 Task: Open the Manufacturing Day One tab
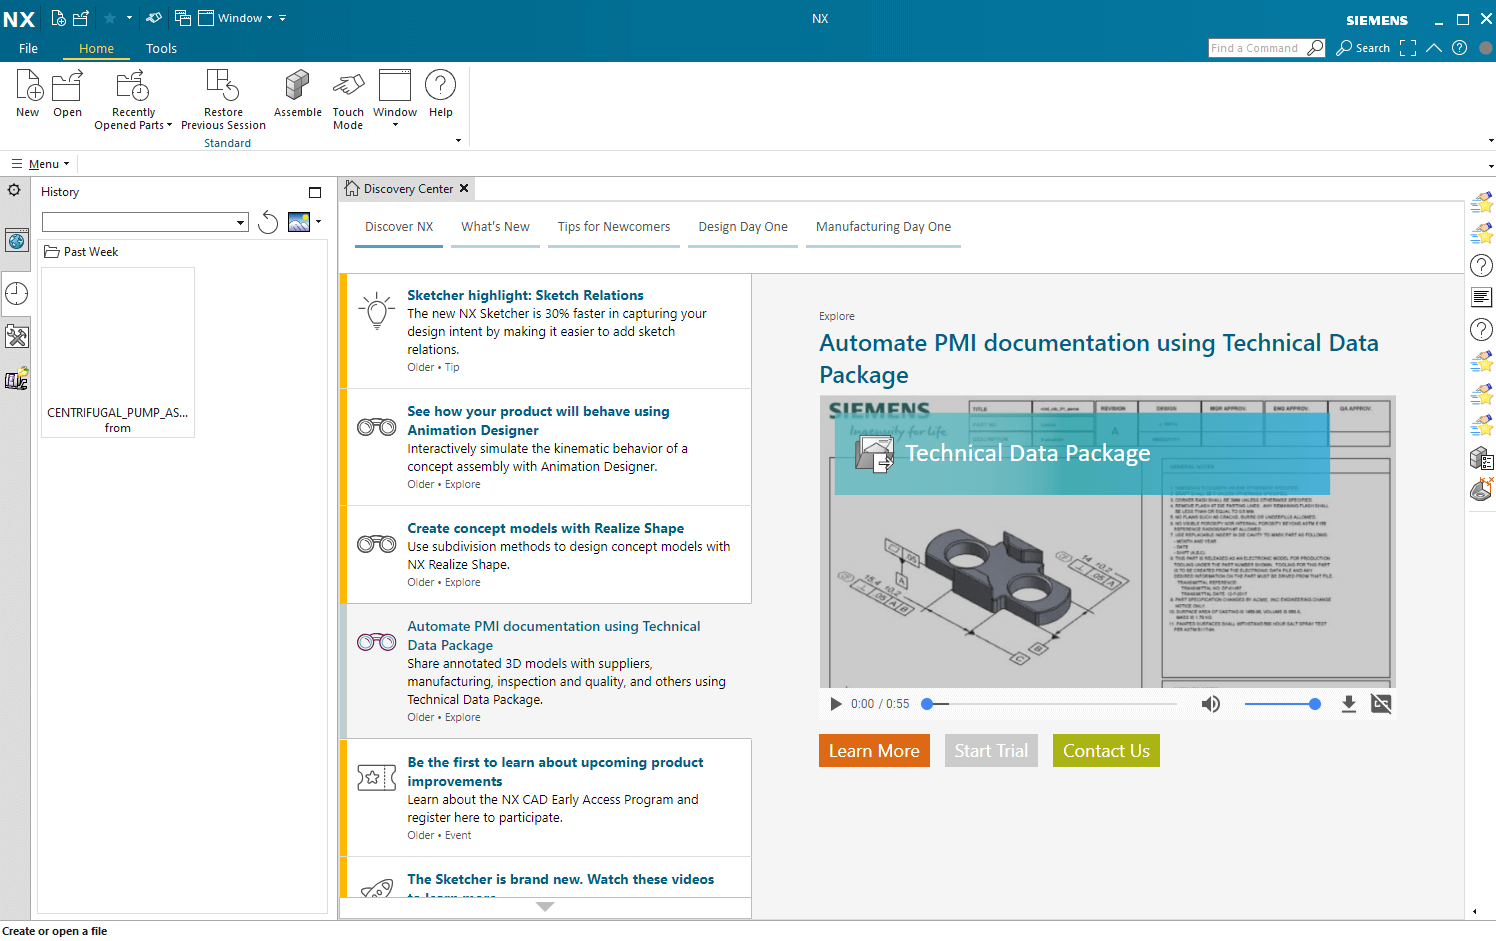tap(883, 227)
